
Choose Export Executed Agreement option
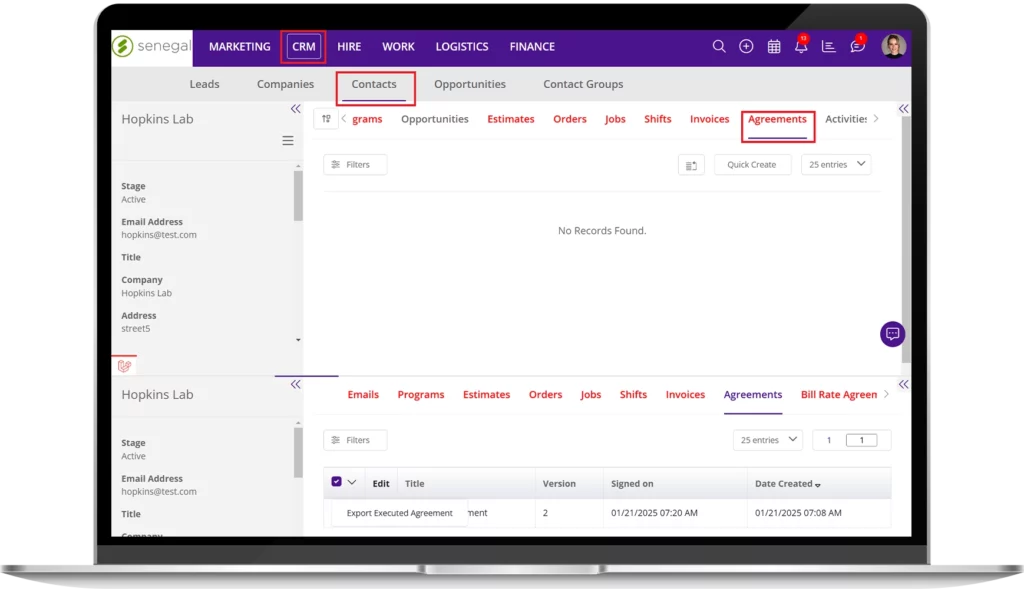(x=399, y=513)
